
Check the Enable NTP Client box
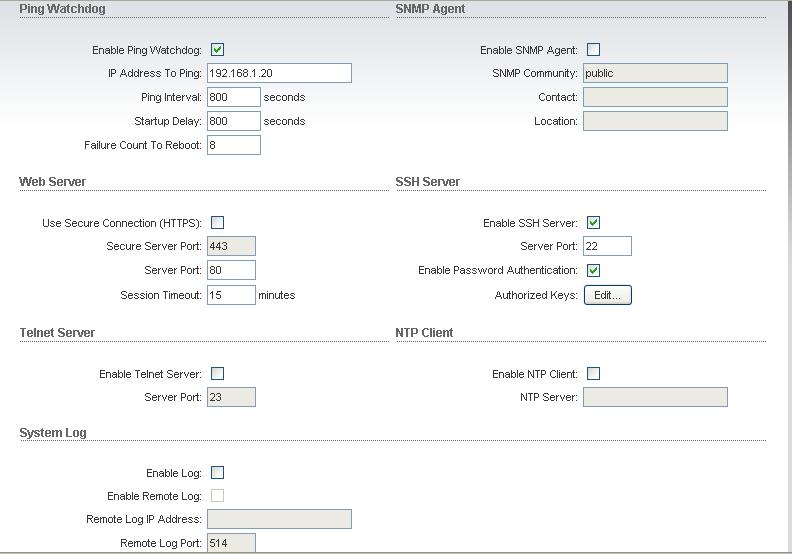pos(594,374)
